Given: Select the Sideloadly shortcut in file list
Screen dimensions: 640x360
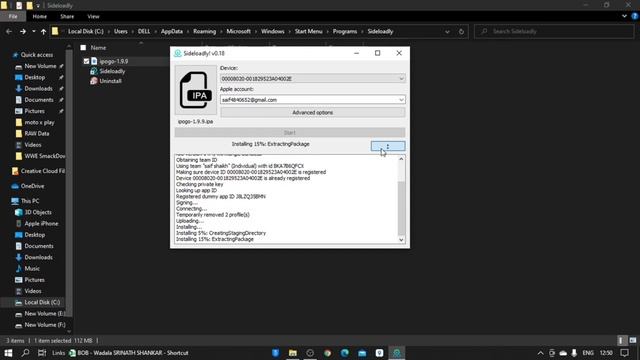Looking at the screenshot, I should pos(112,71).
